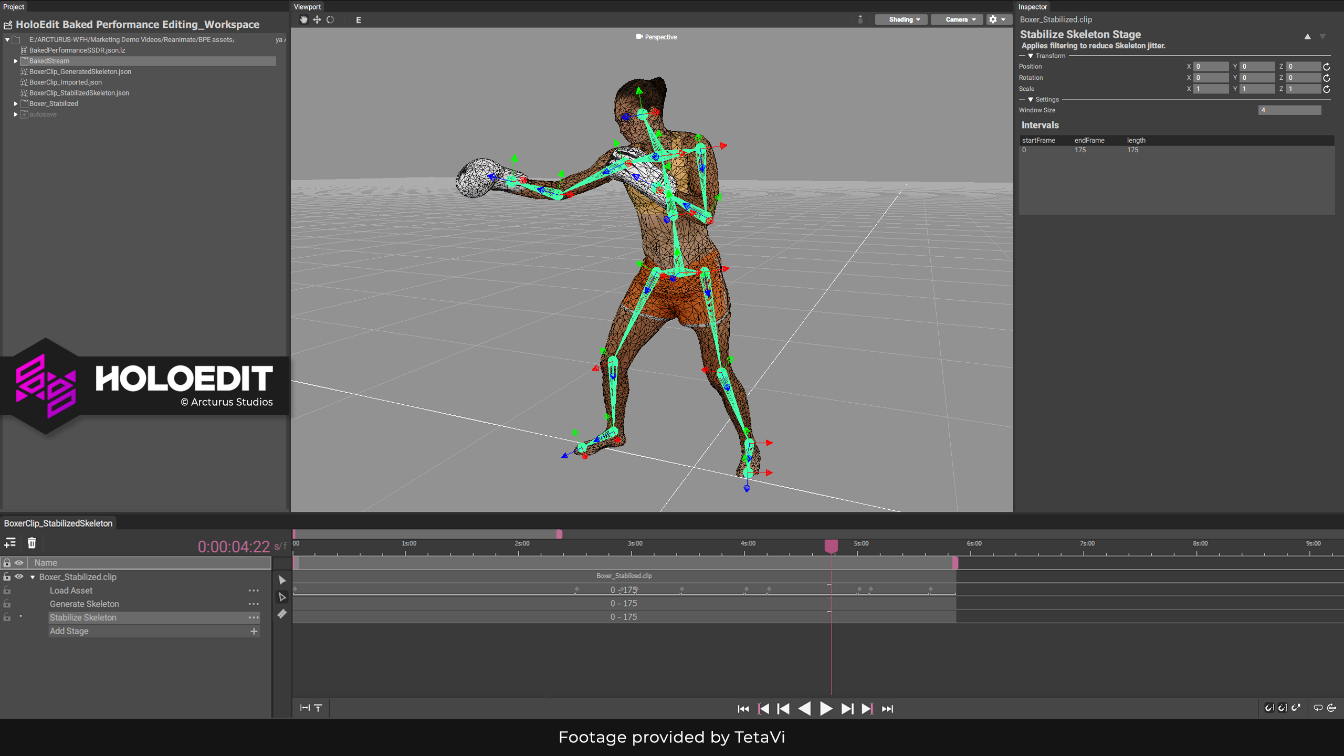Viewport: 1344px width, 756px height.
Task: Select the move gizmo tool in viewport
Action: [x=317, y=19]
